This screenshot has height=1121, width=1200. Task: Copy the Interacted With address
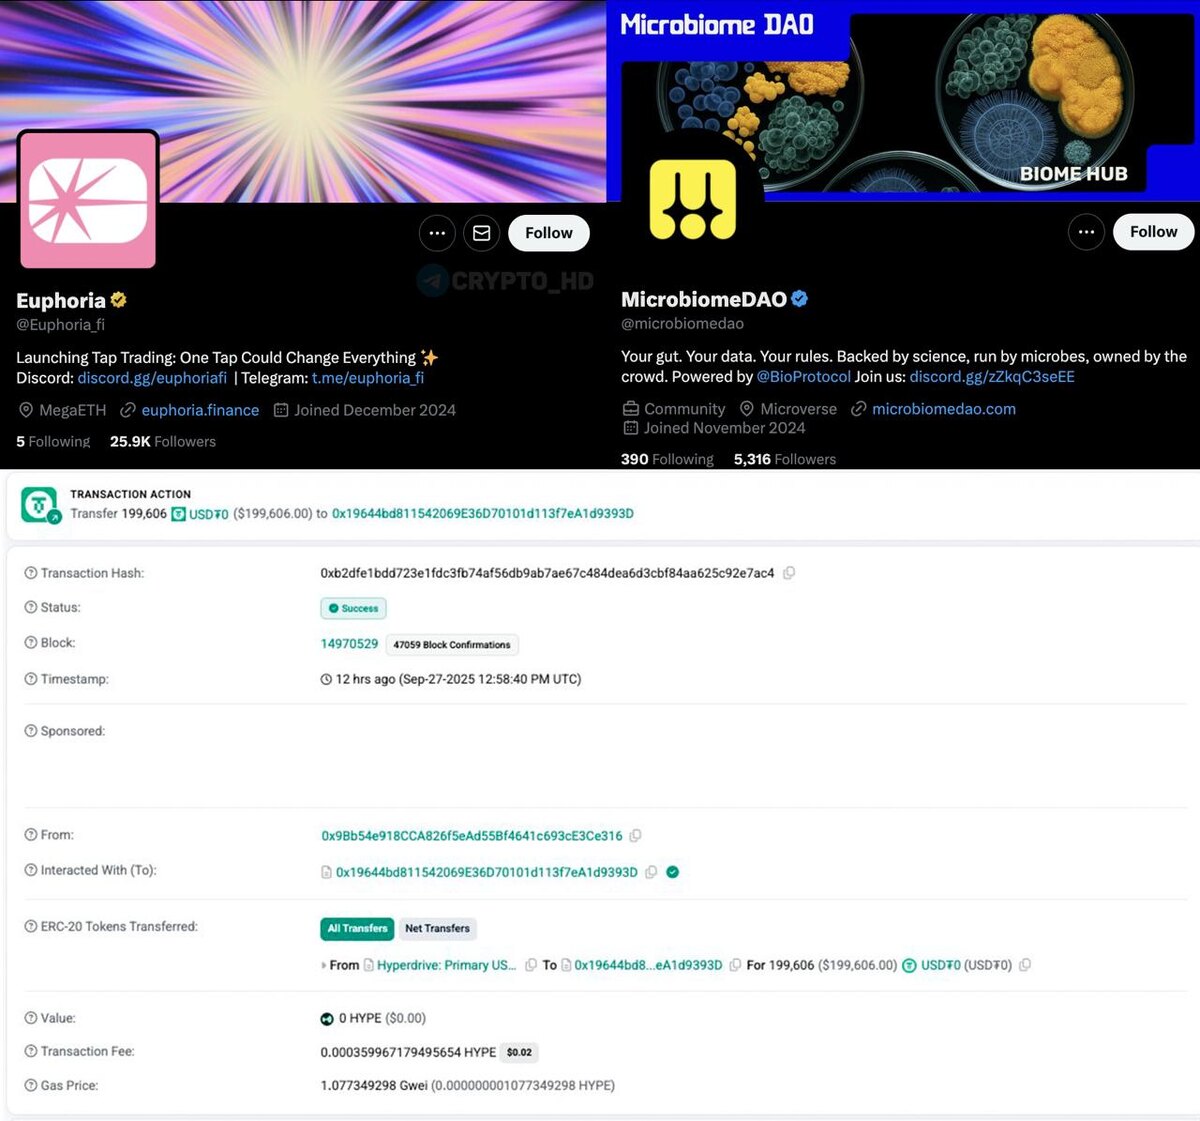[651, 872]
